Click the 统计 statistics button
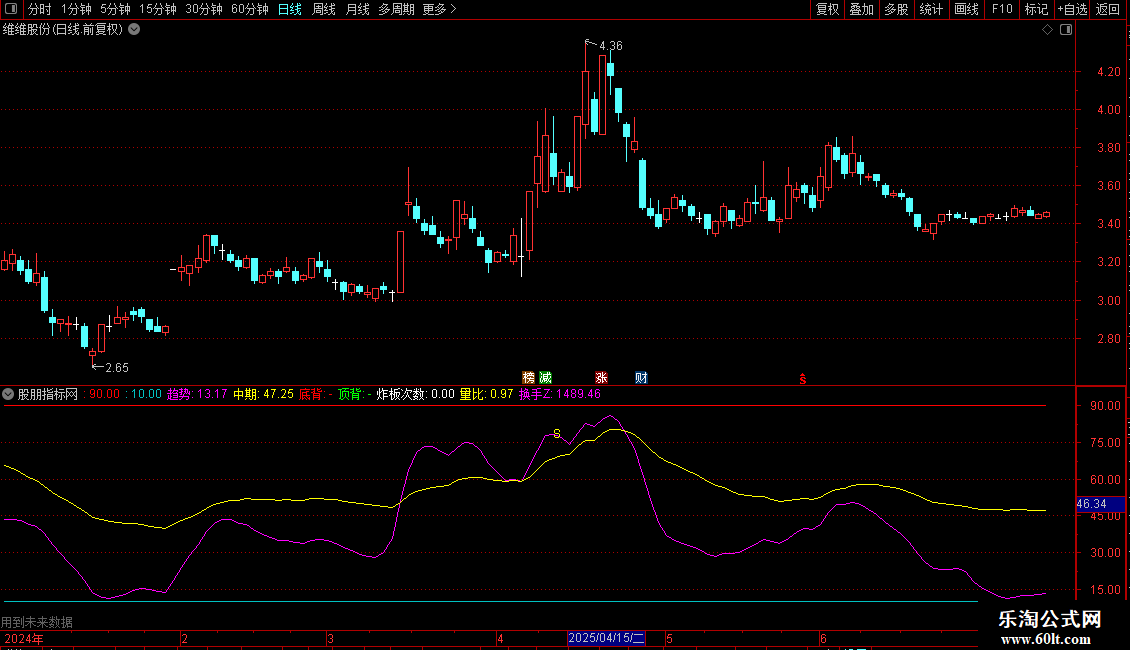This screenshot has height=650, width=1130. [x=931, y=9]
